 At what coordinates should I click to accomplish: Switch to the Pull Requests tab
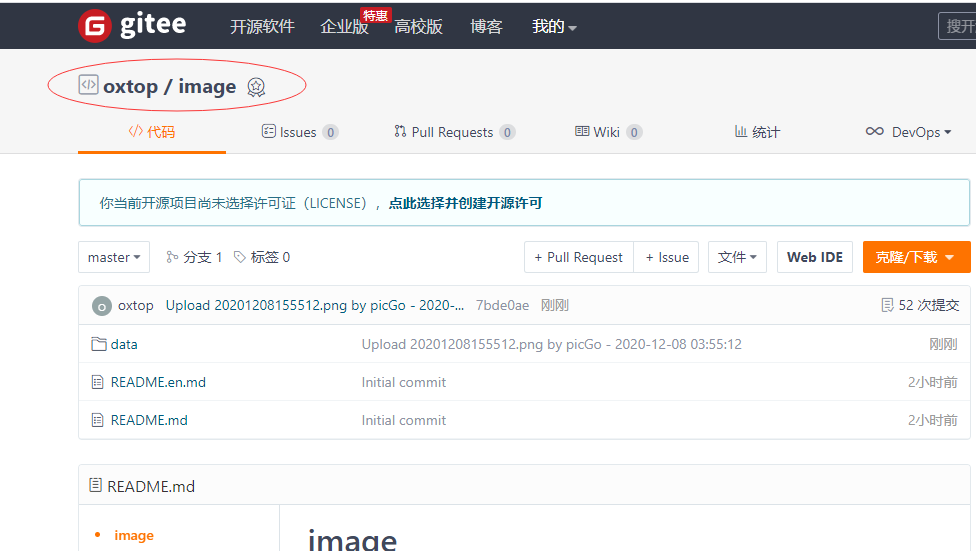(x=454, y=132)
